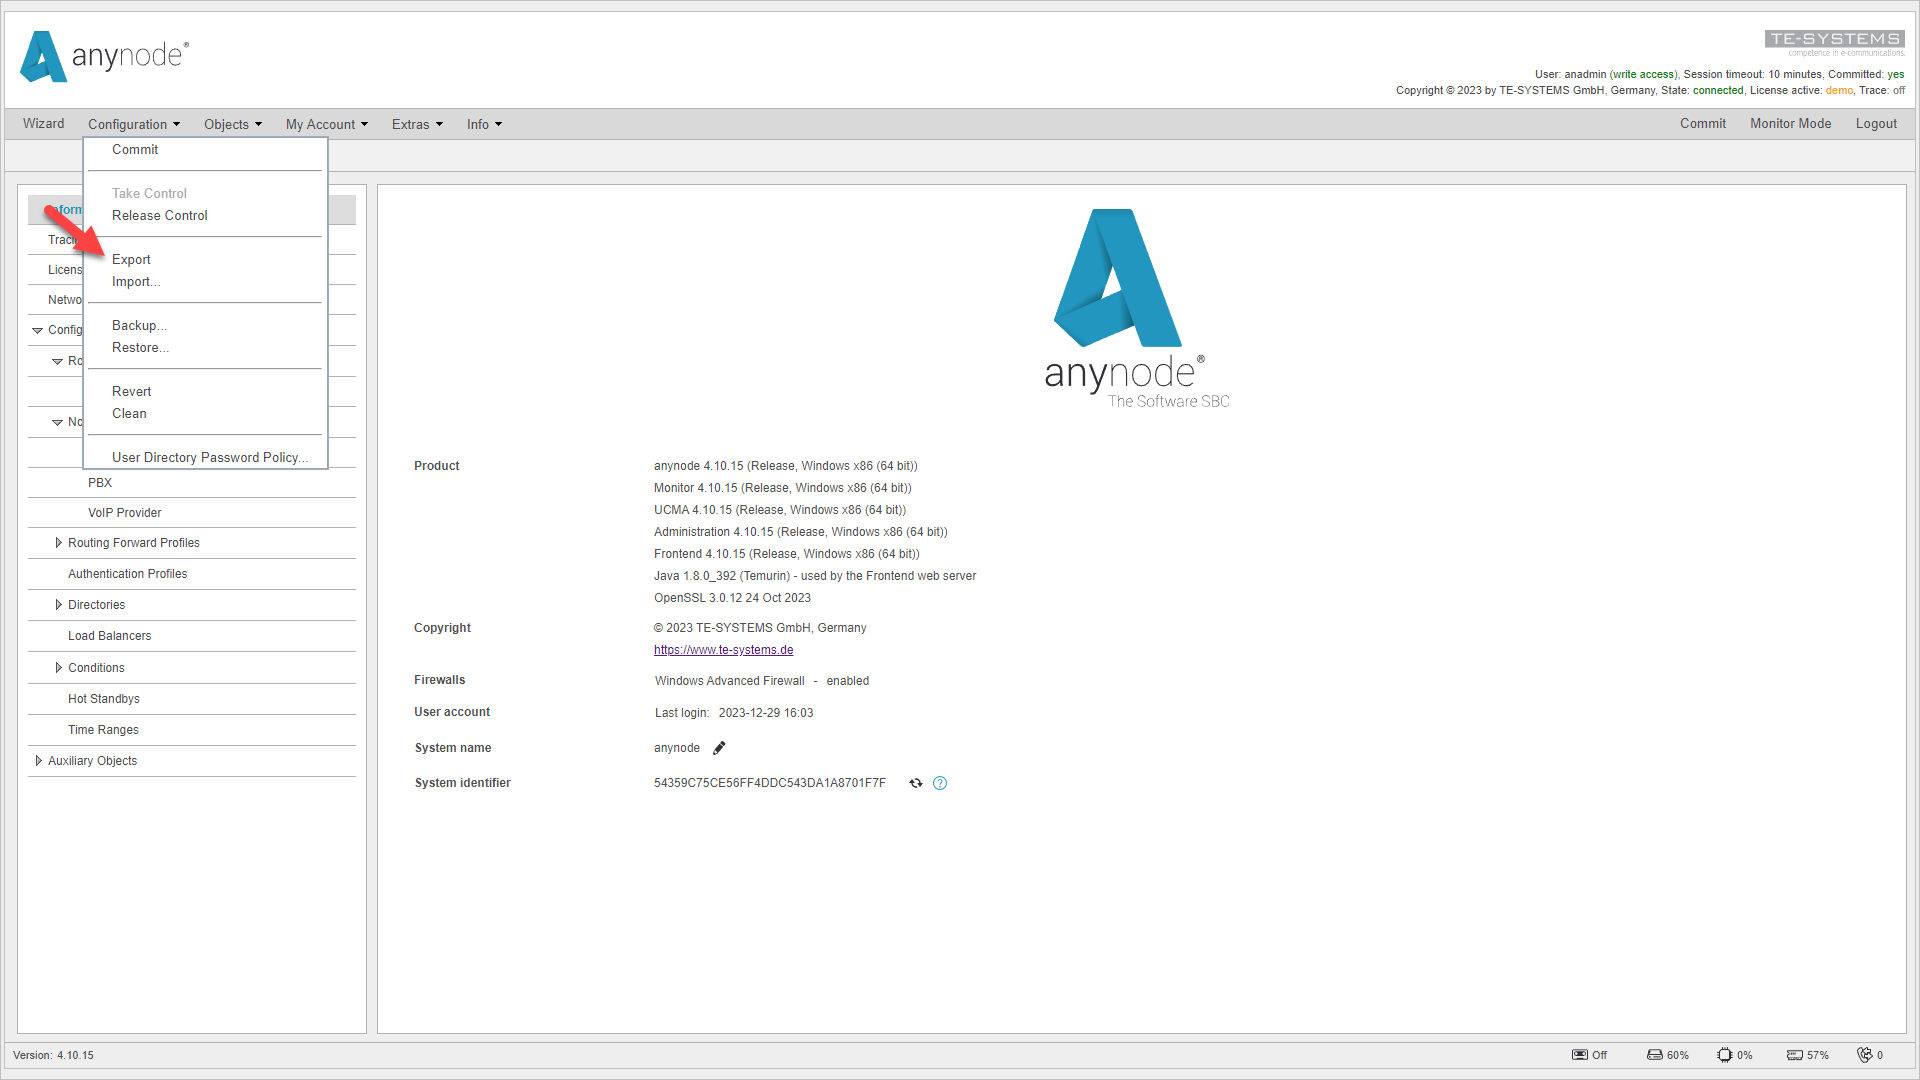The image size is (1920, 1080).
Task: Open User Directory Password Policy... entry
Action: tap(210, 458)
